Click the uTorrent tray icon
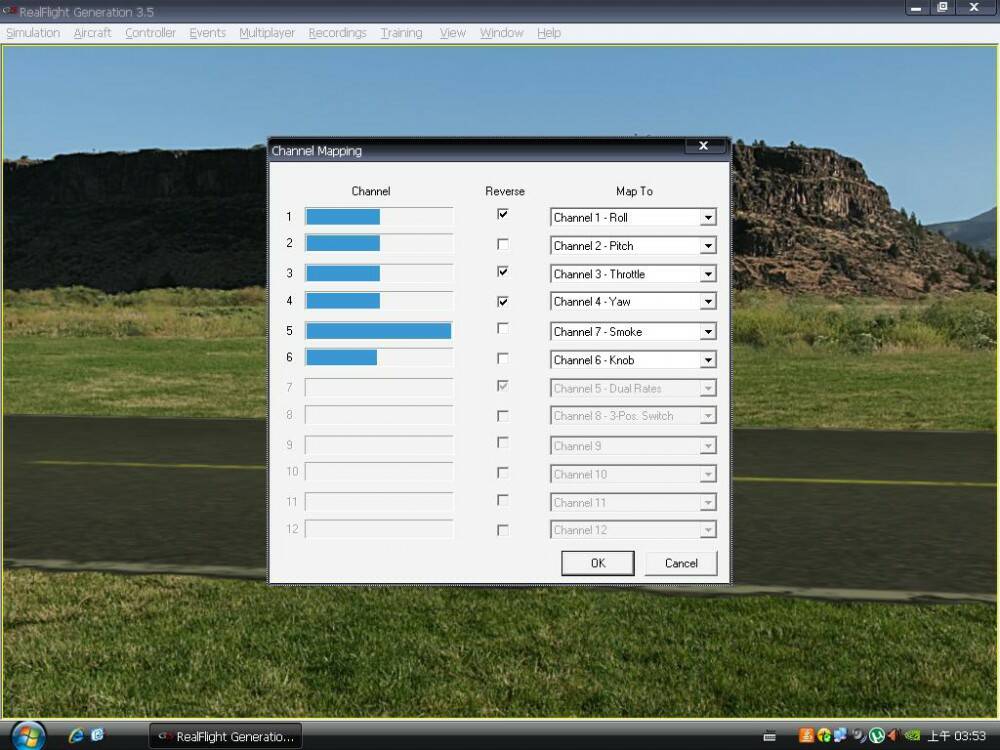 tap(877, 736)
